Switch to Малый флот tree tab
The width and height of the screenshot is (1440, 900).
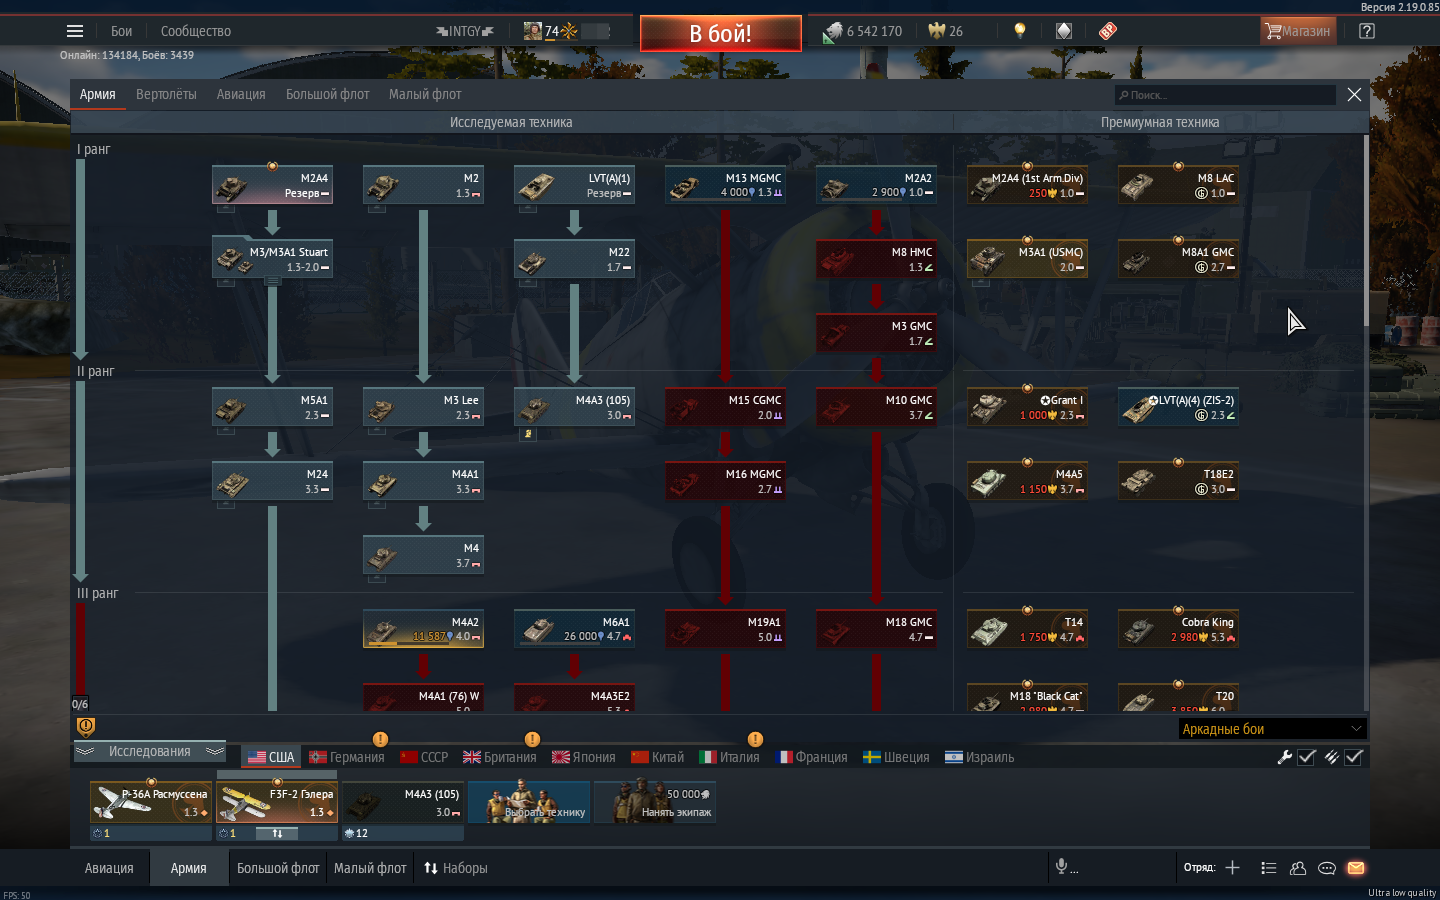(x=425, y=94)
